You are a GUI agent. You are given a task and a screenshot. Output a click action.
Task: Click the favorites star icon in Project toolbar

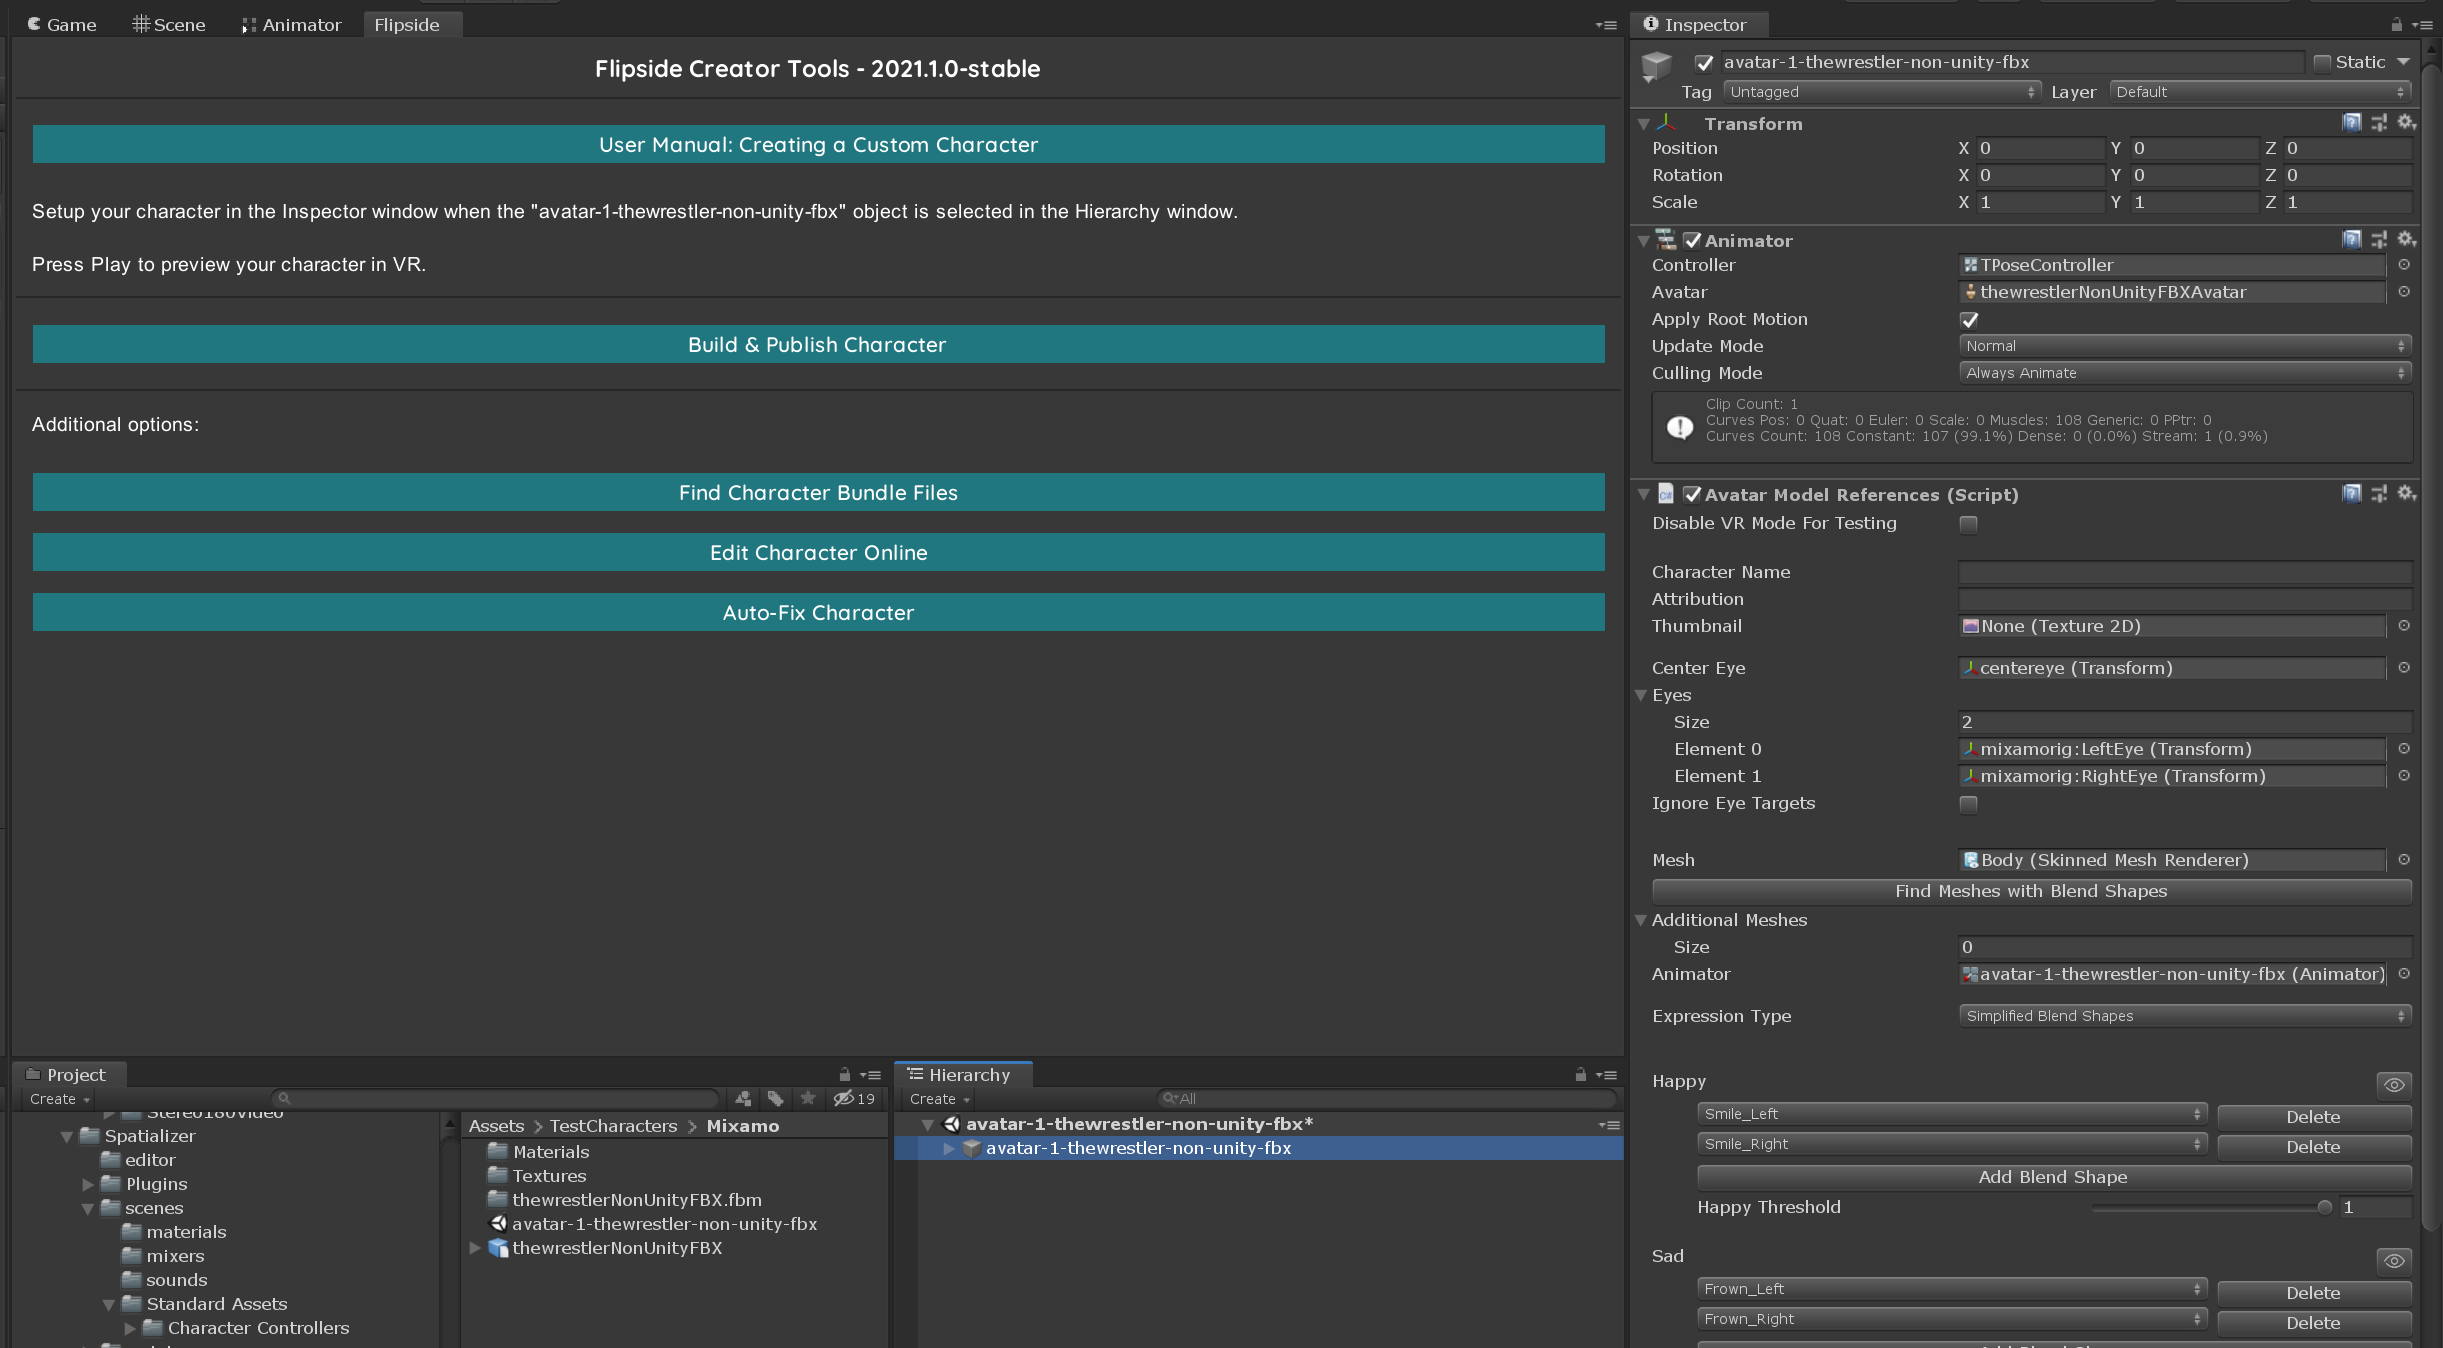point(808,1098)
